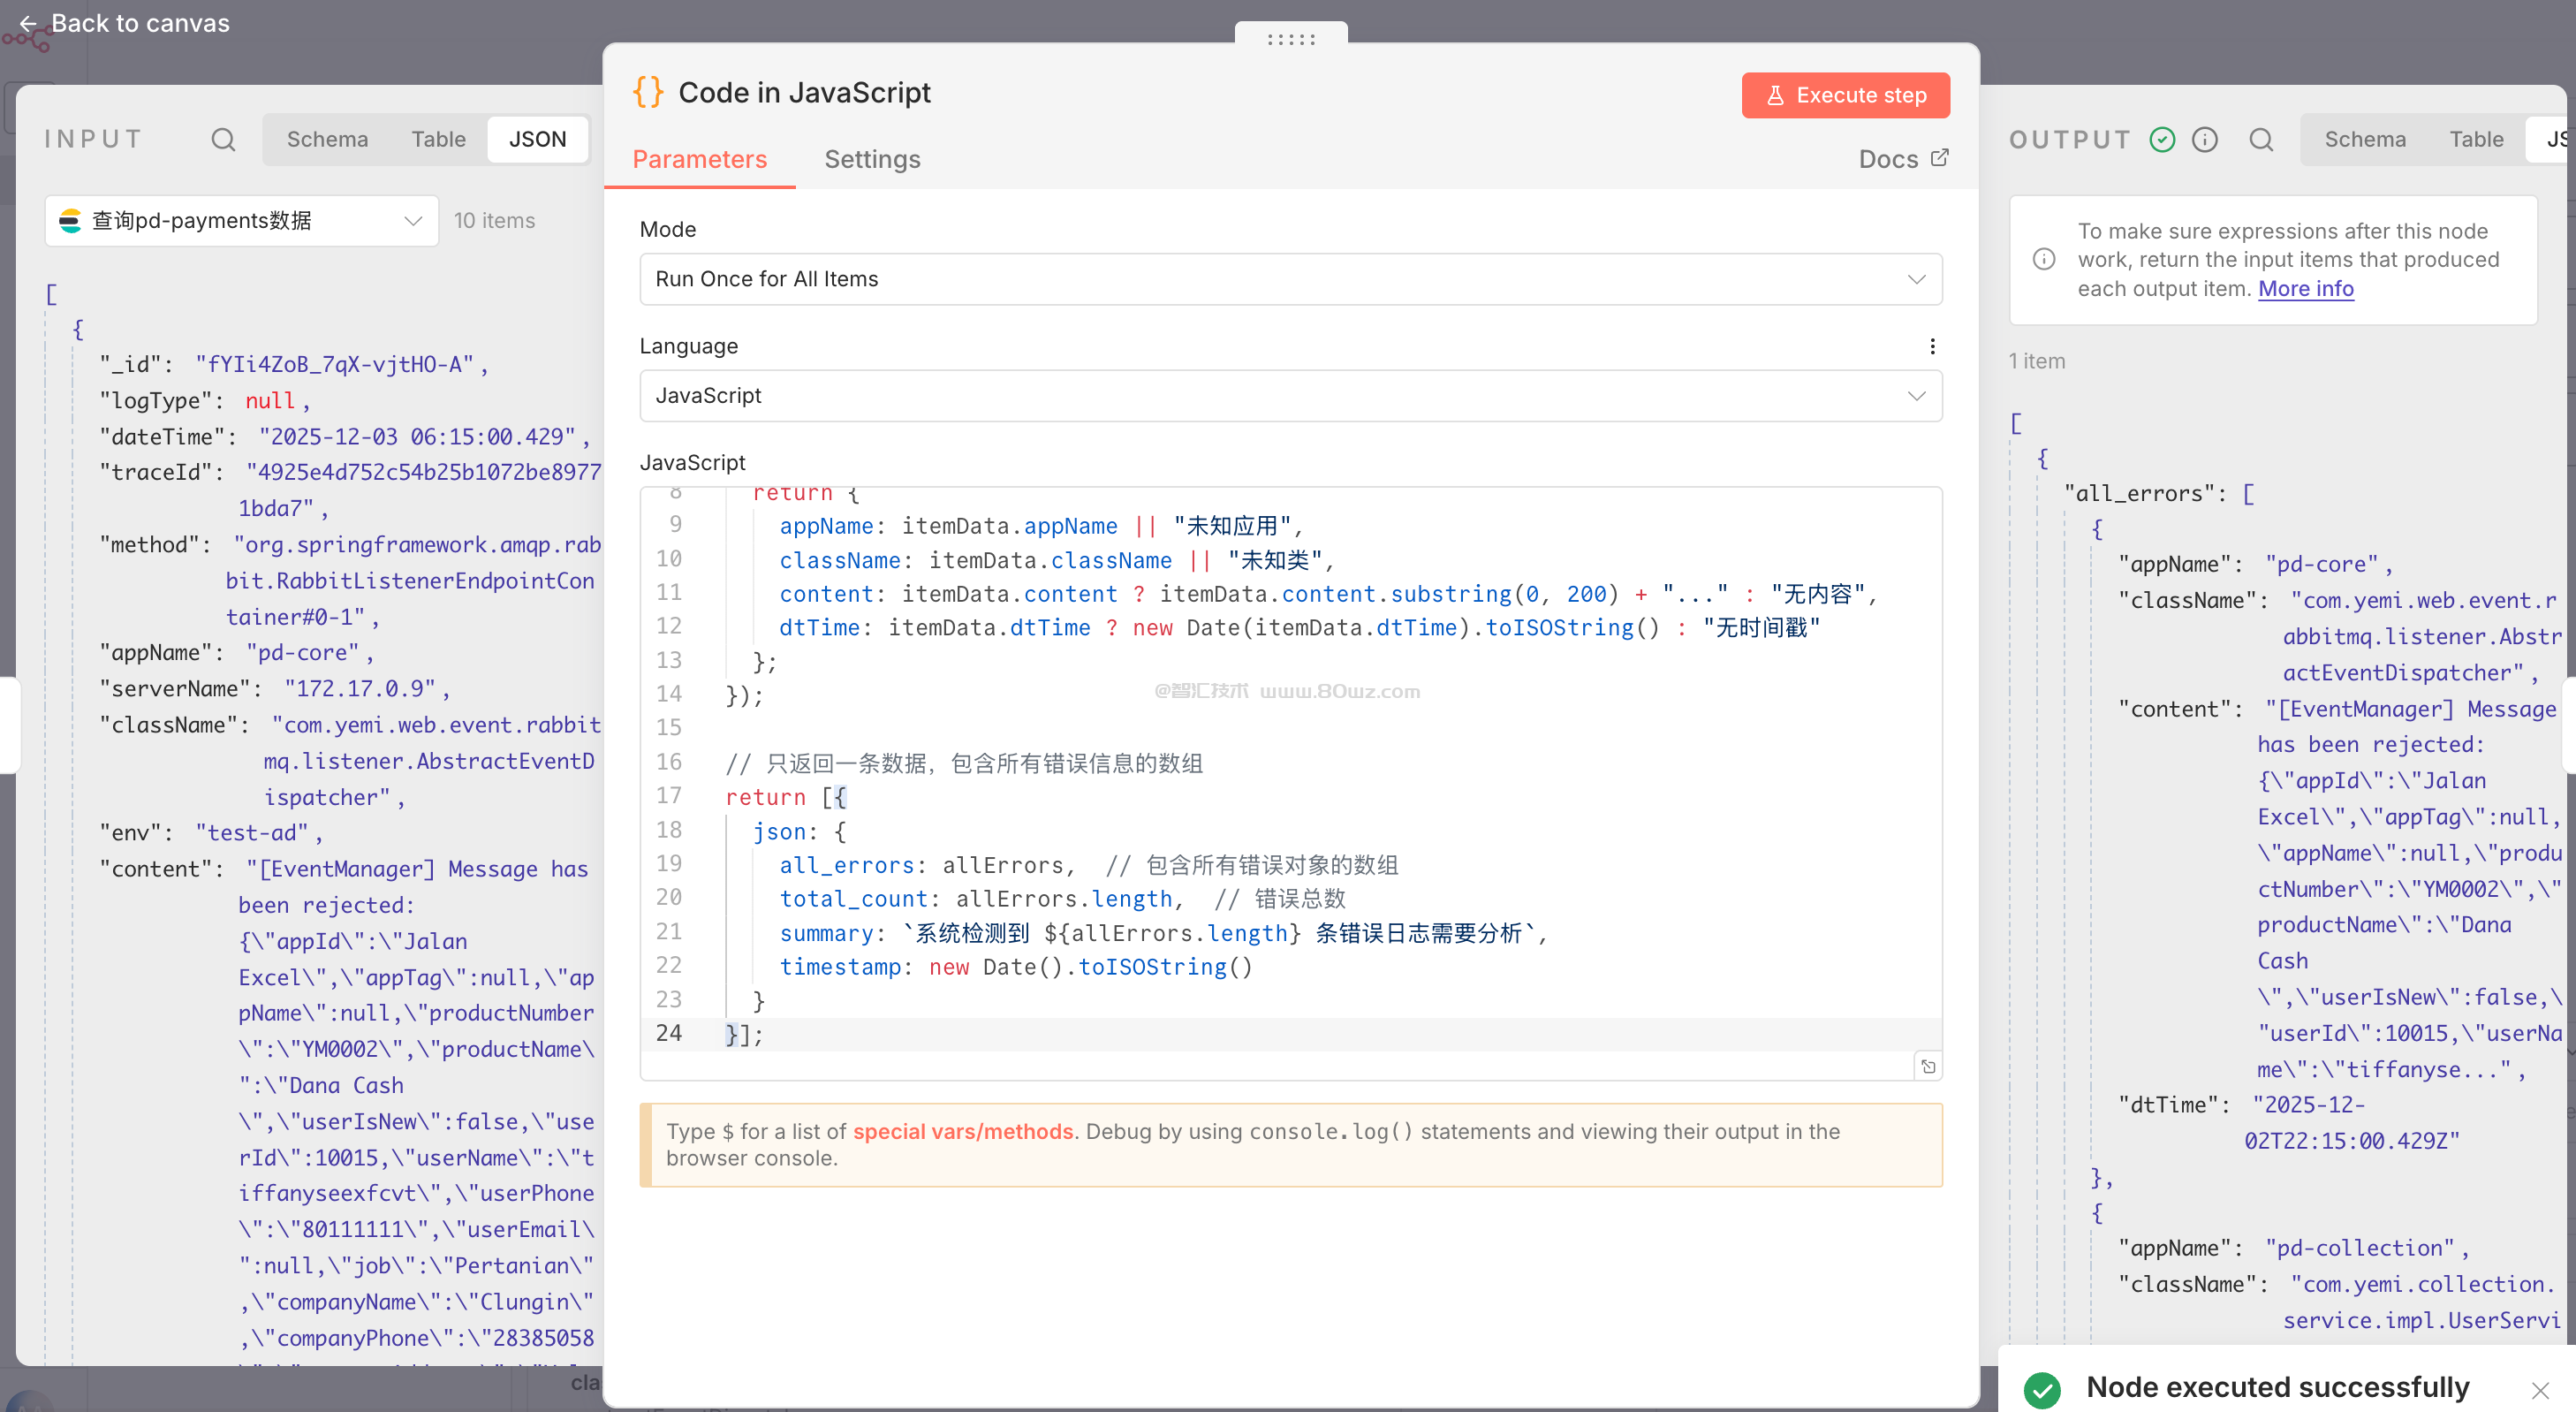This screenshot has height=1412, width=2576.
Task: Open the Language dropdown set to JavaScript
Action: click(x=1290, y=396)
